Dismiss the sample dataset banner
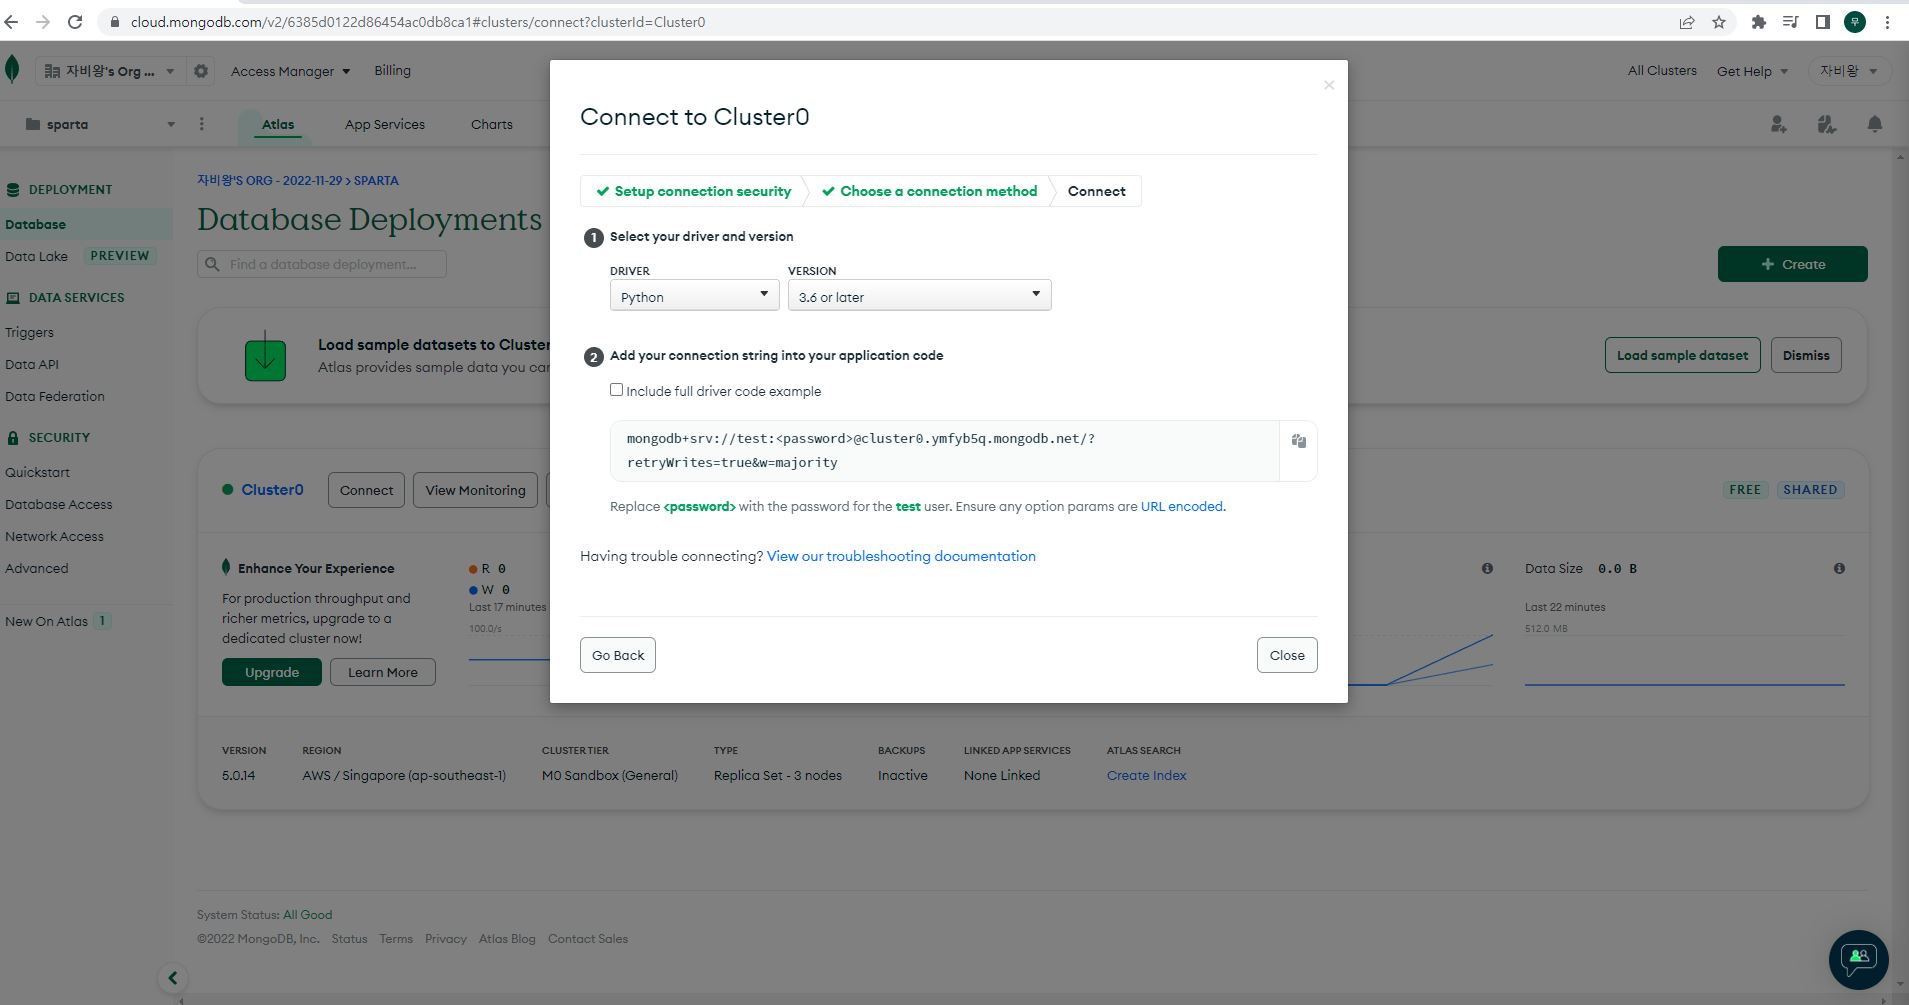Viewport: 1909px width, 1005px height. pos(1806,355)
